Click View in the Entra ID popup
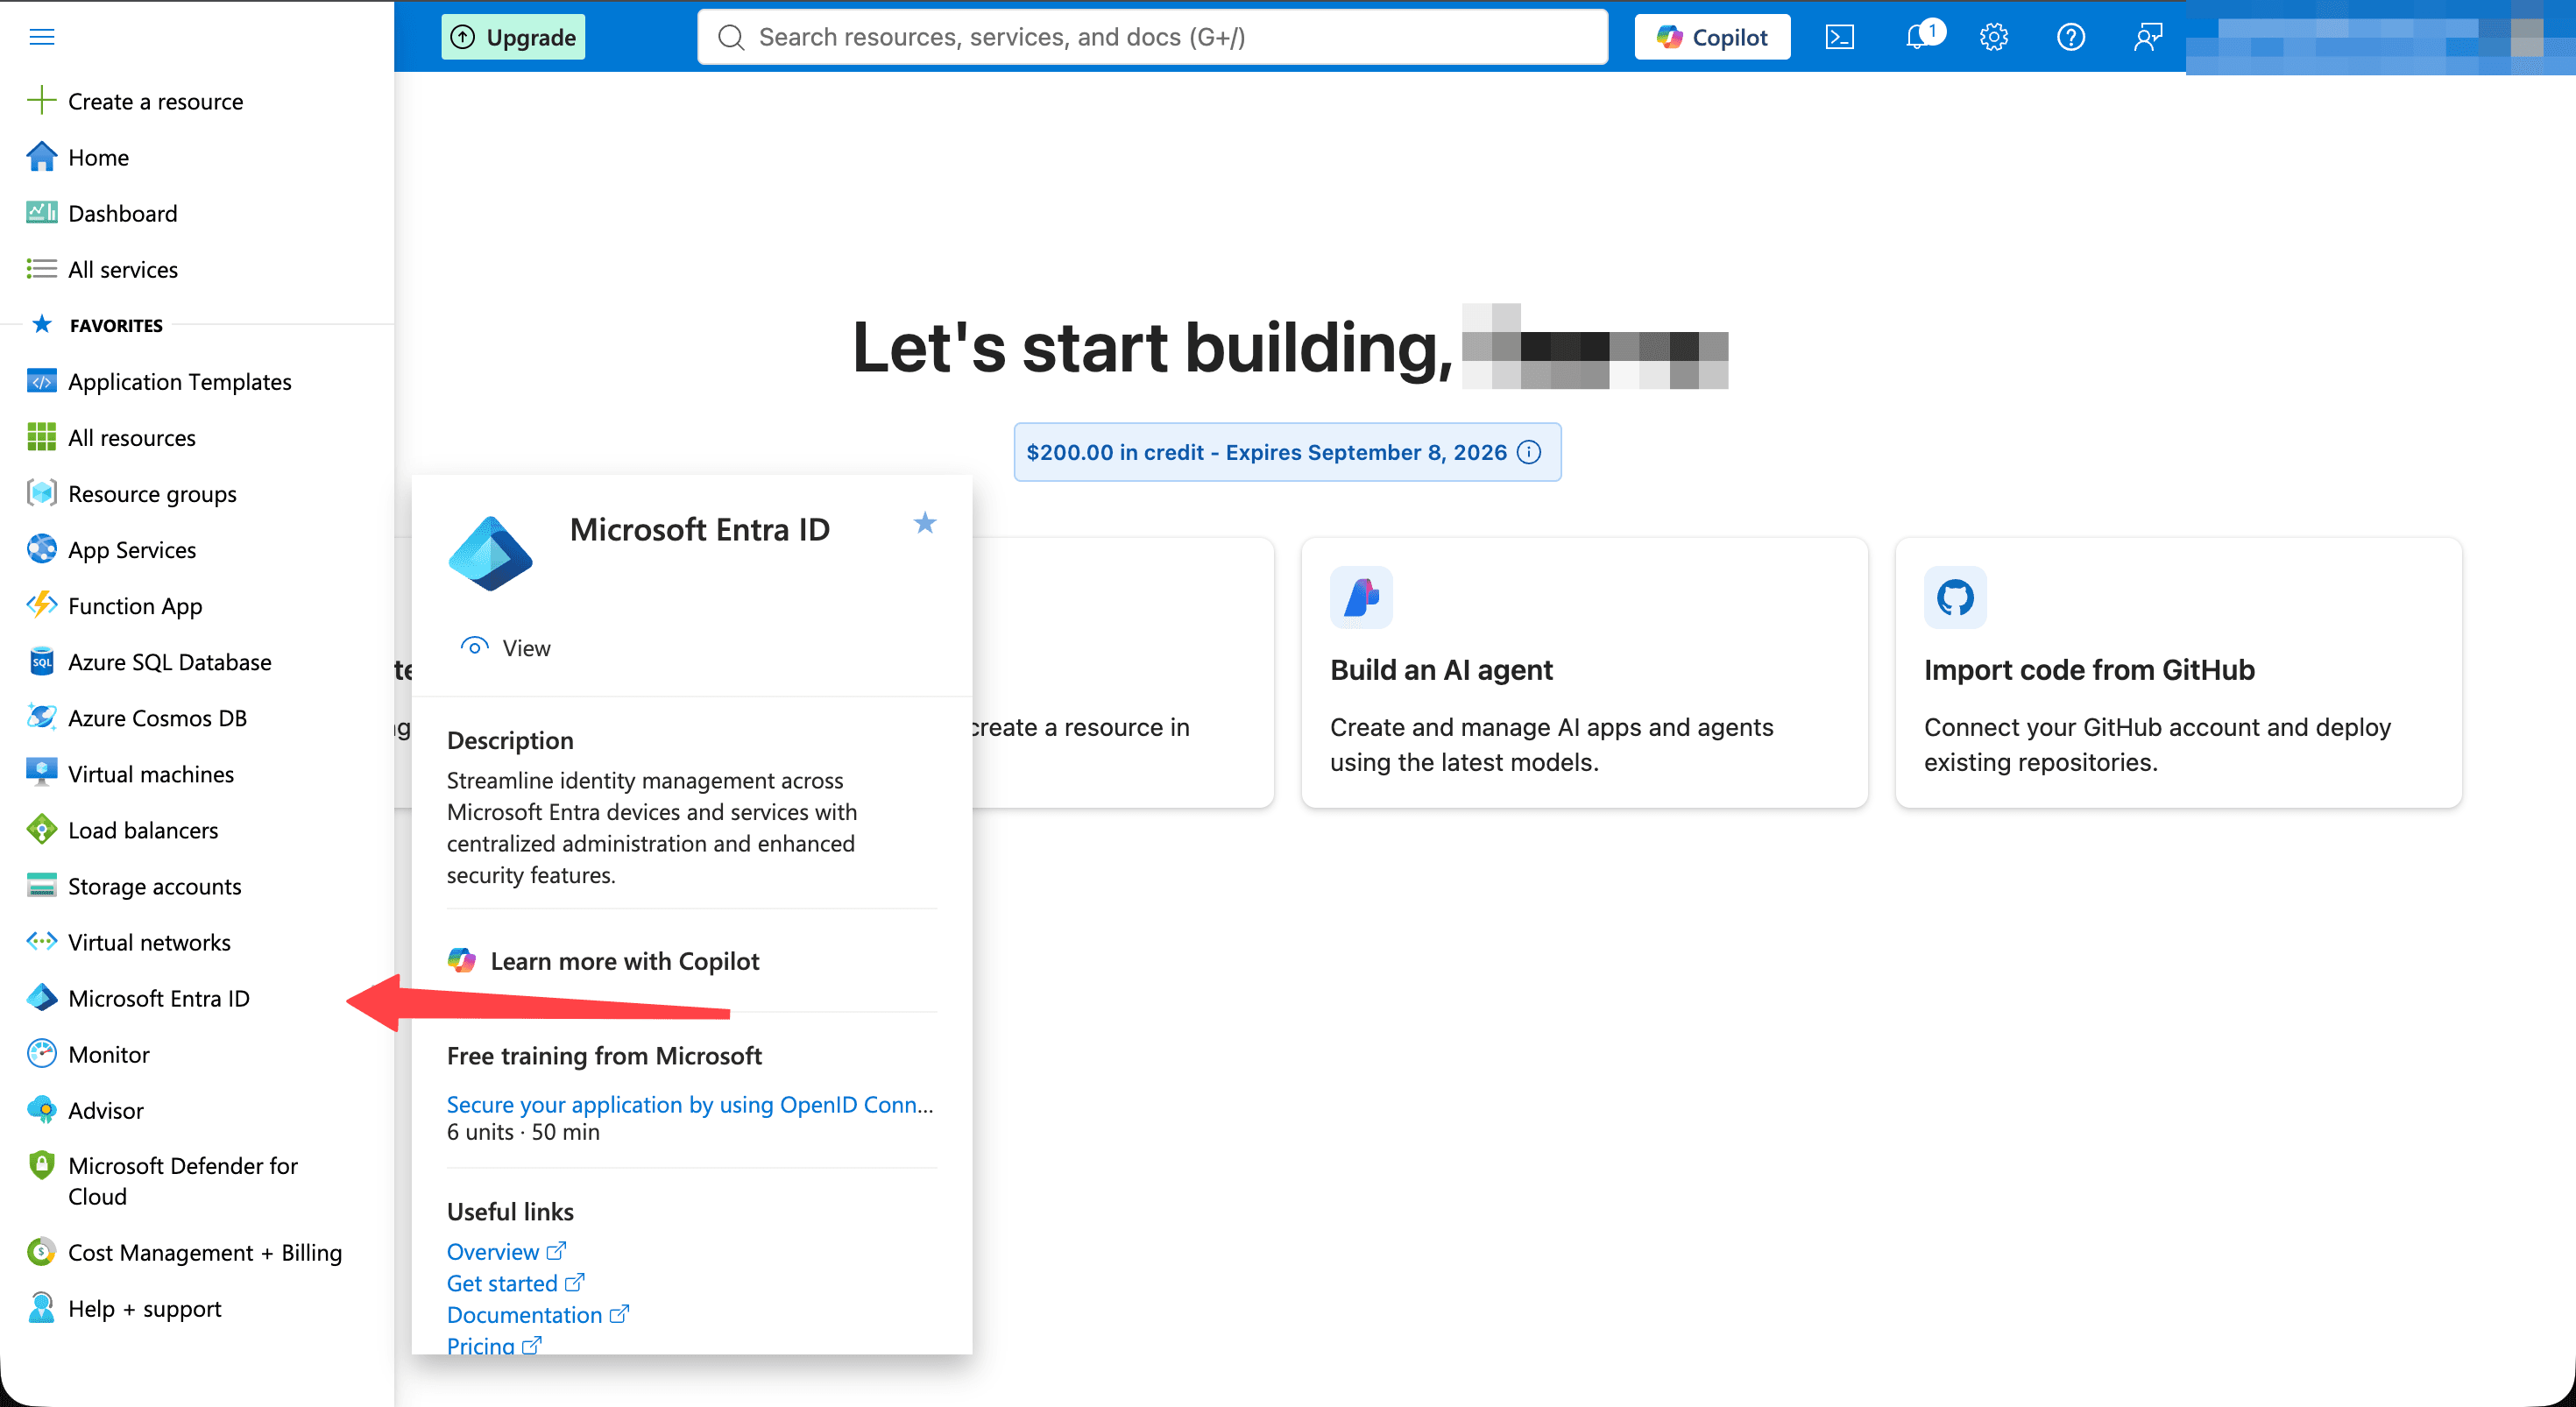Screen dimensions: 2576x1407 [x=505, y=648]
